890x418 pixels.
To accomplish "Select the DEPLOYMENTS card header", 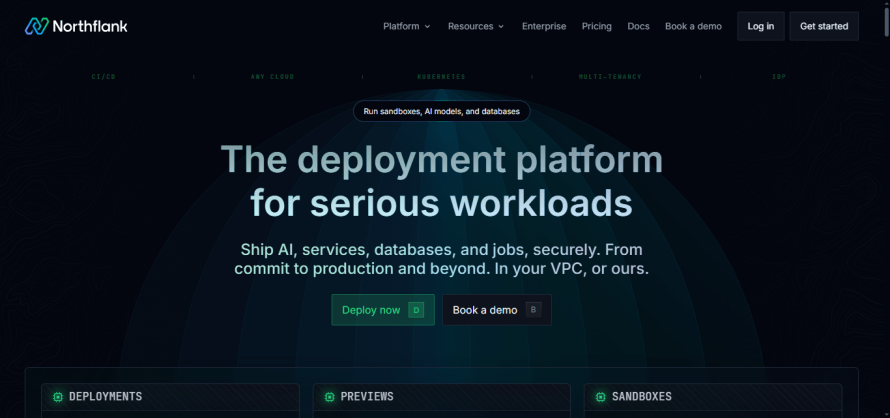I will pyautogui.click(x=170, y=397).
